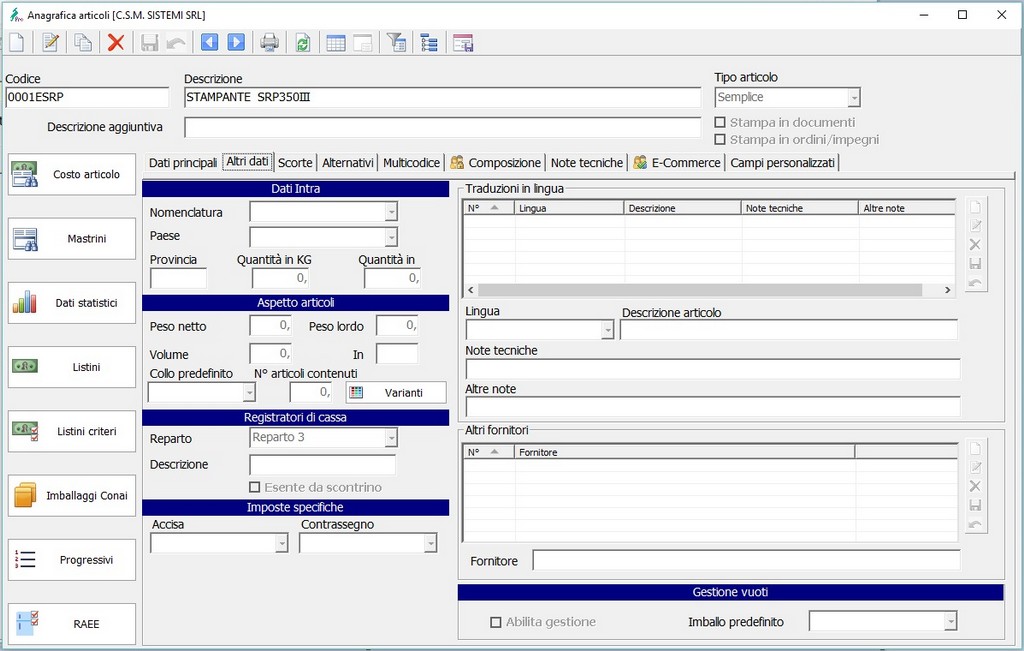Delete supplier row in Altri fornitori panel
1024x651 pixels.
pos(975,486)
